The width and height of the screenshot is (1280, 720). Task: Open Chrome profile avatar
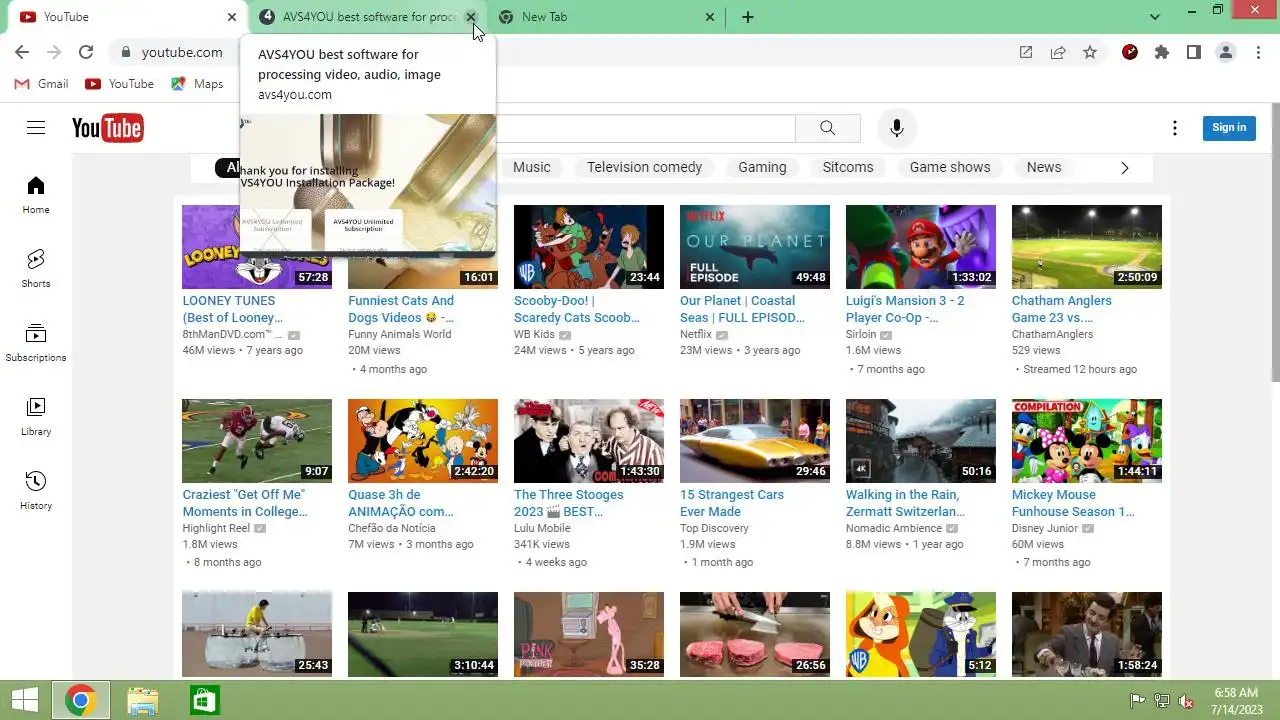(x=1226, y=52)
